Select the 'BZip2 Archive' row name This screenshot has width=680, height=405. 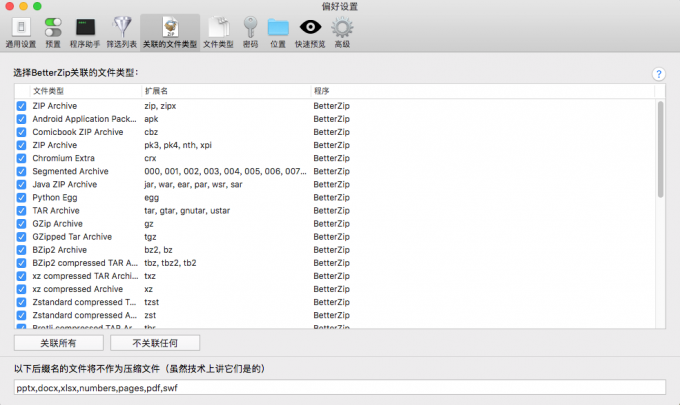click(x=59, y=250)
